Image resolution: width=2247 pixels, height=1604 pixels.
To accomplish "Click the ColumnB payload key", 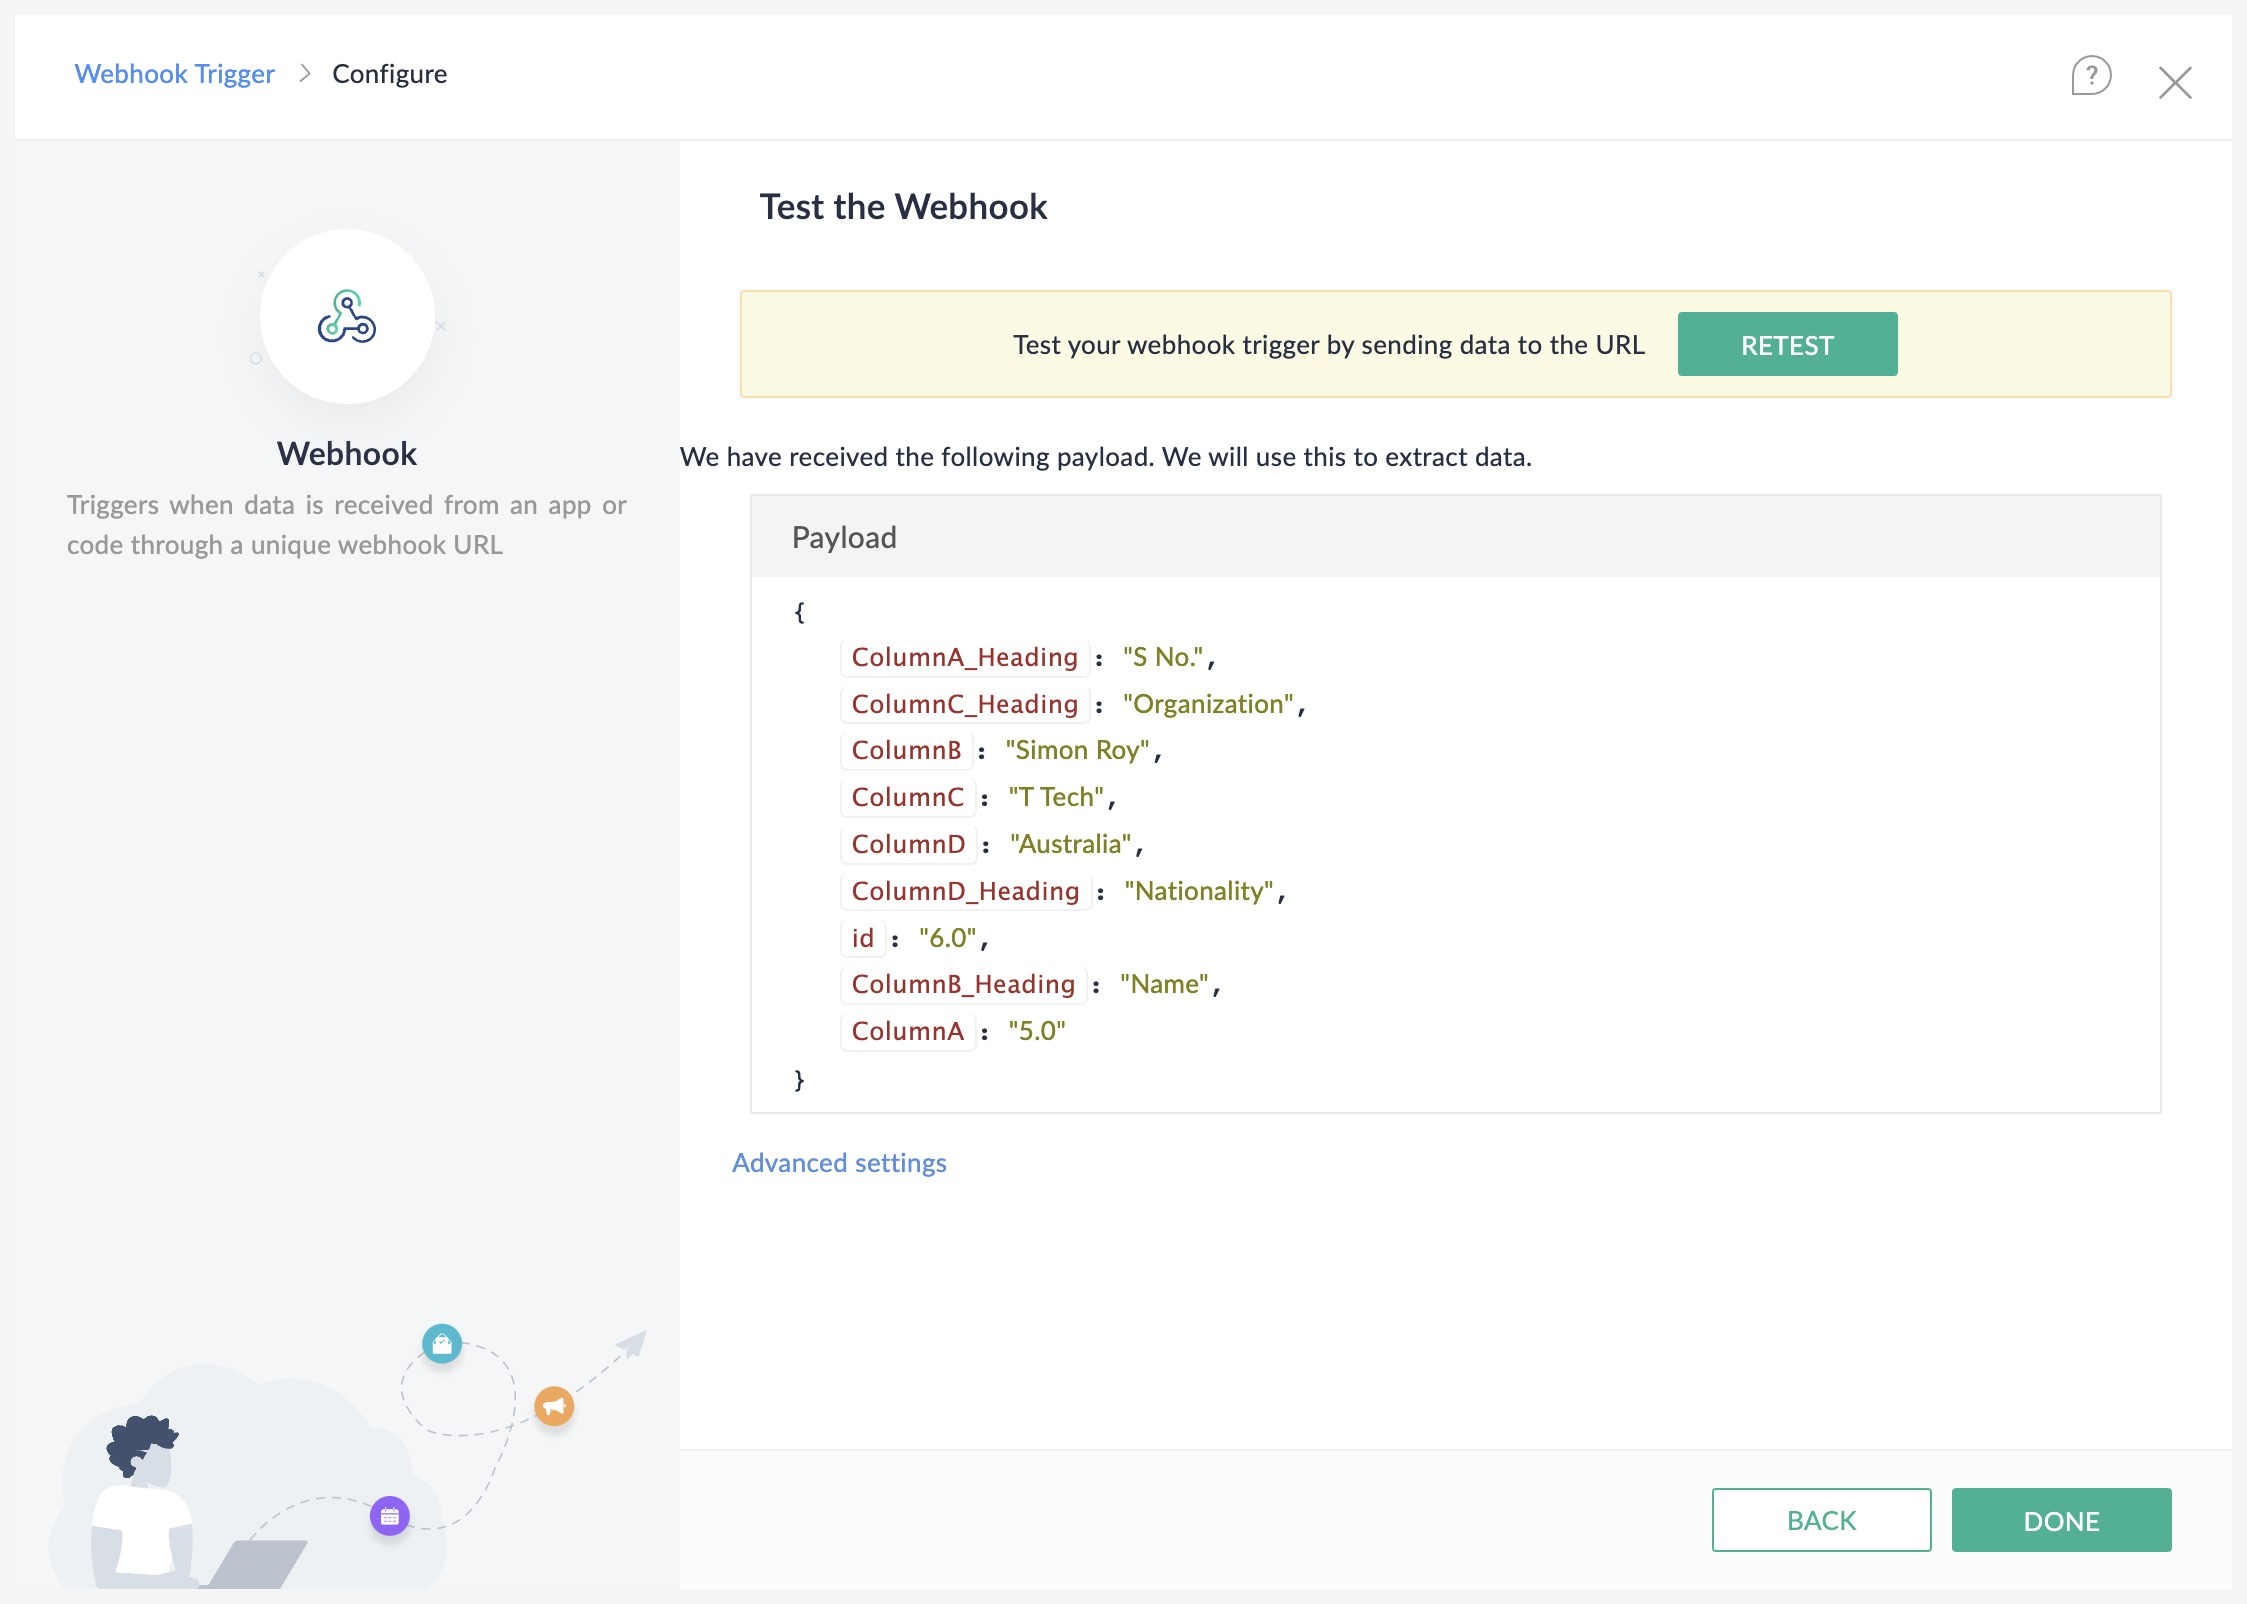I will 906,750.
